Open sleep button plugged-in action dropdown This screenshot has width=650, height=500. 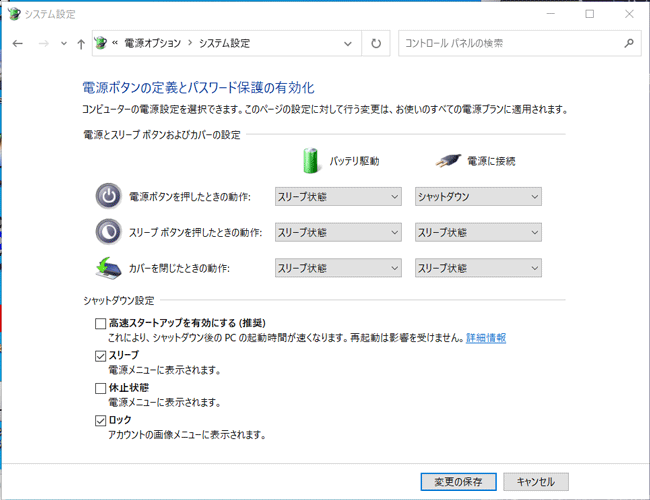tap(478, 232)
